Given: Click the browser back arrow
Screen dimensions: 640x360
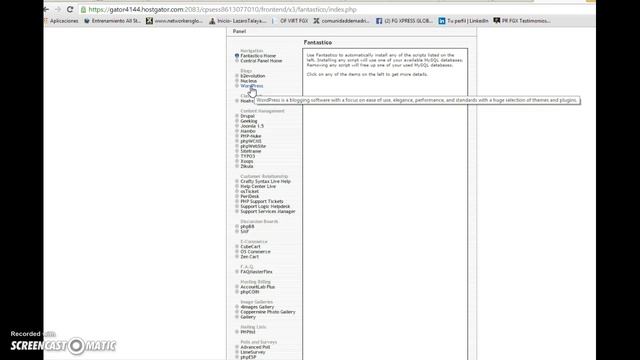Looking at the screenshot, I should (x=46, y=9).
